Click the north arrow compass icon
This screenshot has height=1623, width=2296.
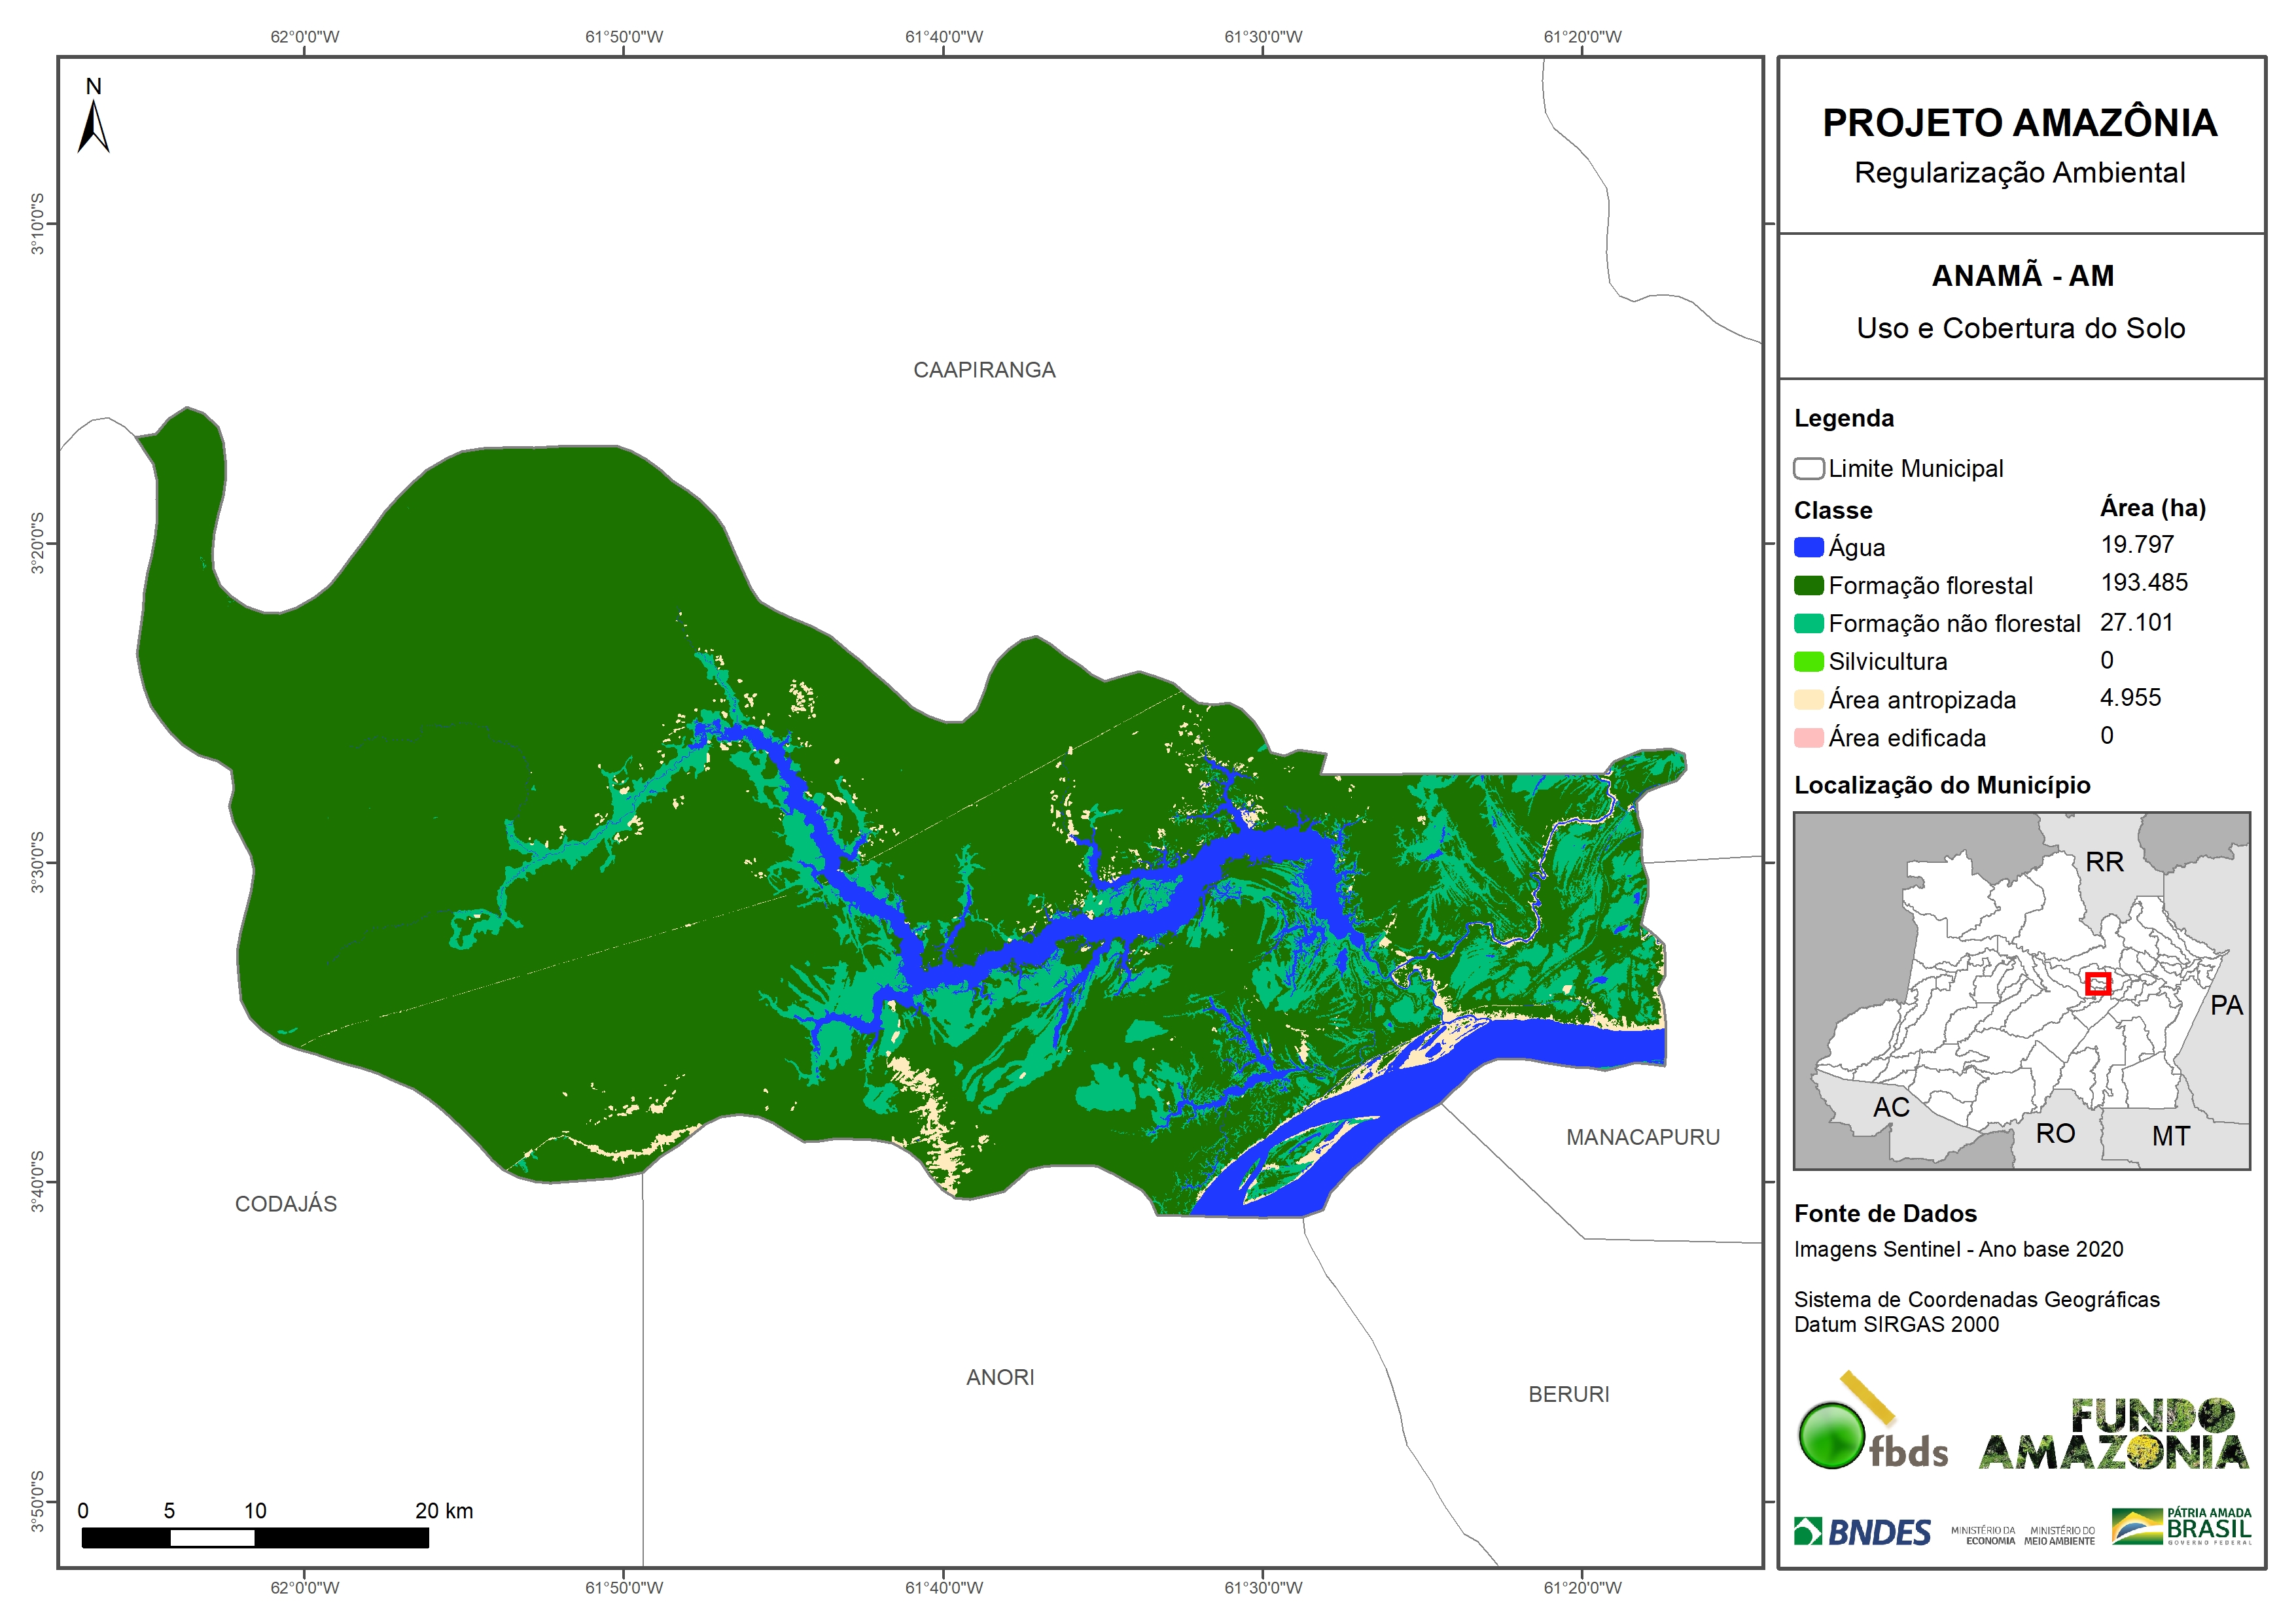point(93,125)
